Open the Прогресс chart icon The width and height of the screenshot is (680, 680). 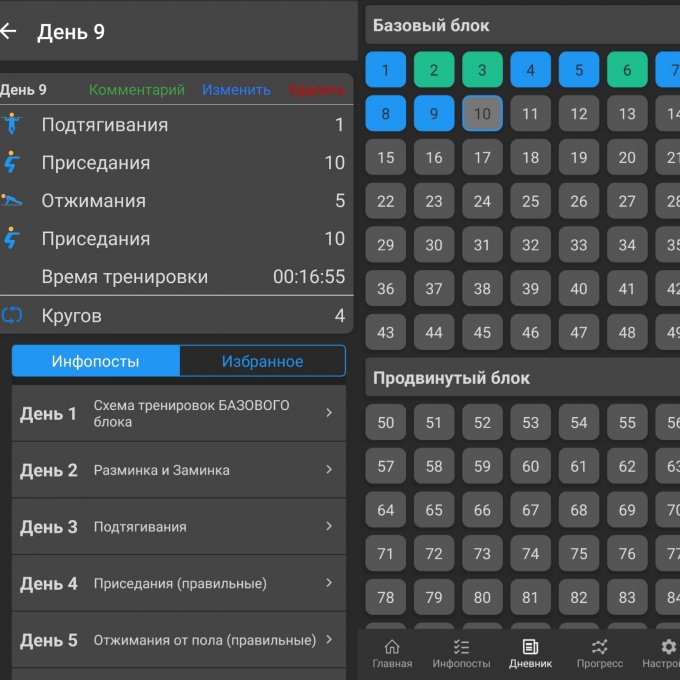pyautogui.click(x=599, y=647)
